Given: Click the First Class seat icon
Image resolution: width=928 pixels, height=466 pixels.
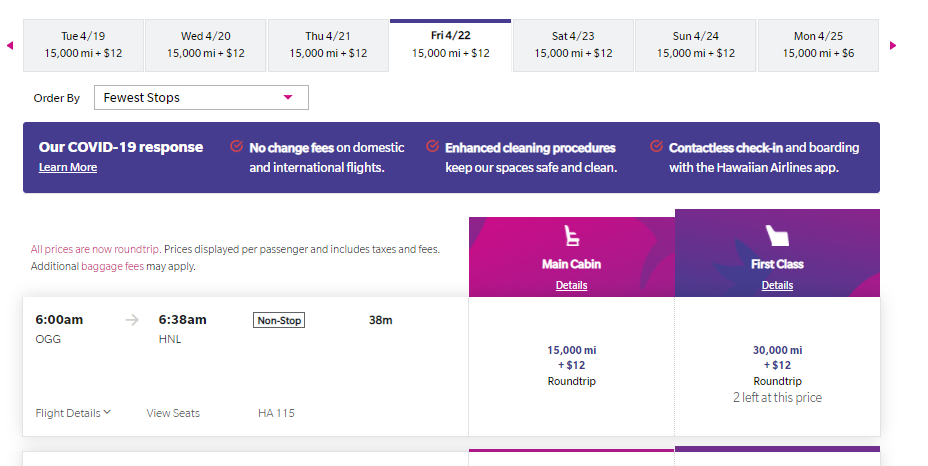Looking at the screenshot, I should tap(777, 236).
